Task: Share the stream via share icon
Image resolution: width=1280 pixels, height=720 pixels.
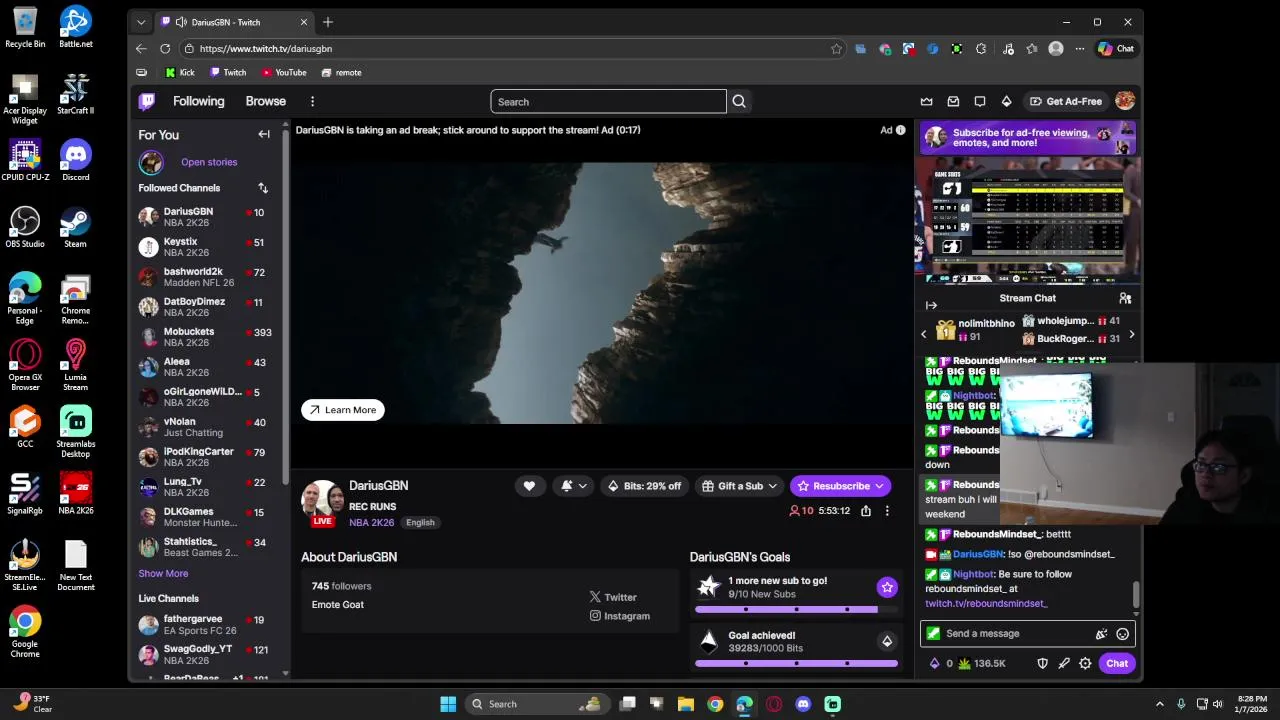Action: (x=866, y=511)
